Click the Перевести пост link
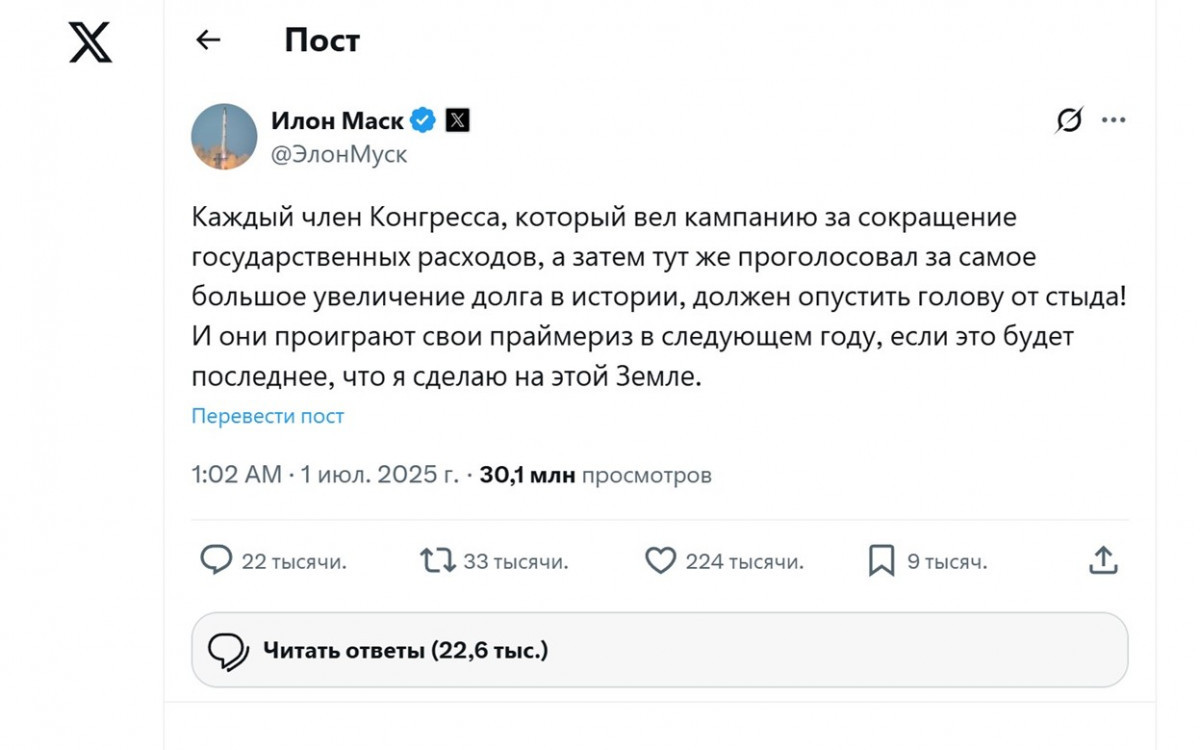Screen dimensions: 1200x750 pos(268,416)
